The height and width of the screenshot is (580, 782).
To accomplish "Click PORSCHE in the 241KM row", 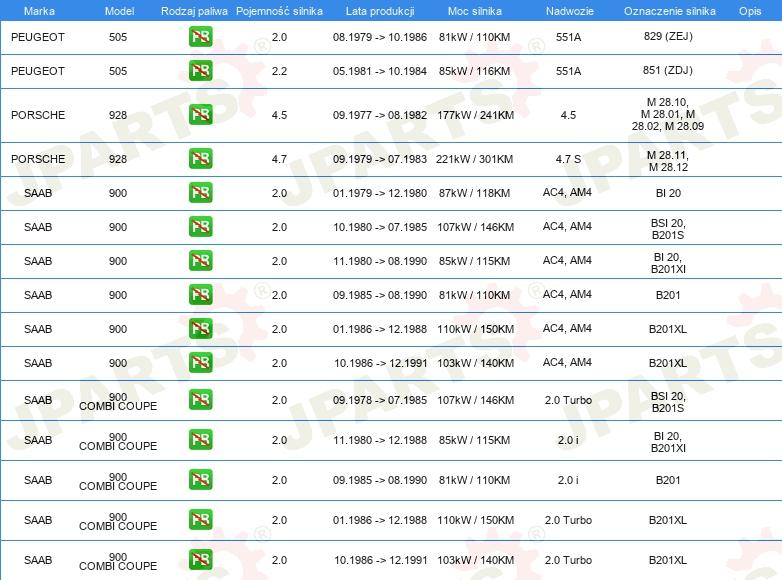I will (x=38, y=115).
